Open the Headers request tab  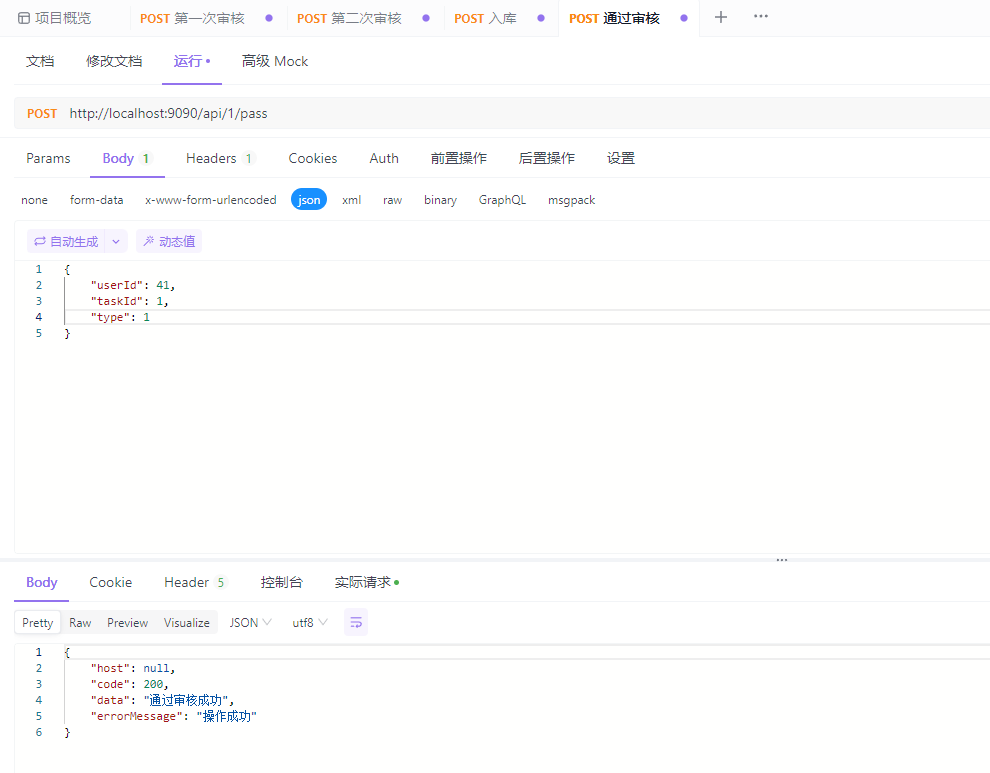coord(211,158)
